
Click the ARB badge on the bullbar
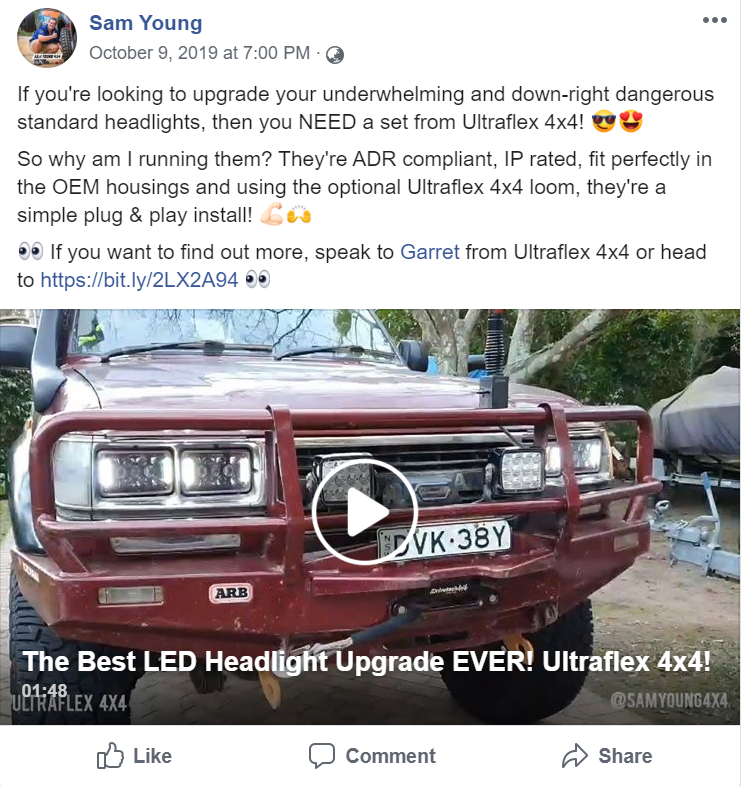(231, 593)
